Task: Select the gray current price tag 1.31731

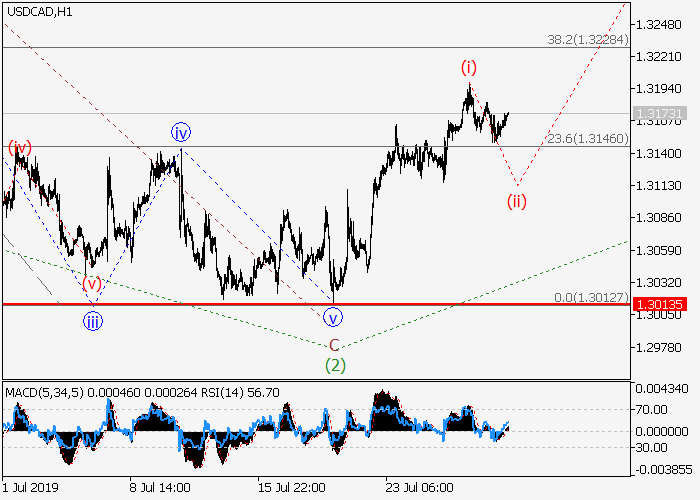Action: point(663,113)
